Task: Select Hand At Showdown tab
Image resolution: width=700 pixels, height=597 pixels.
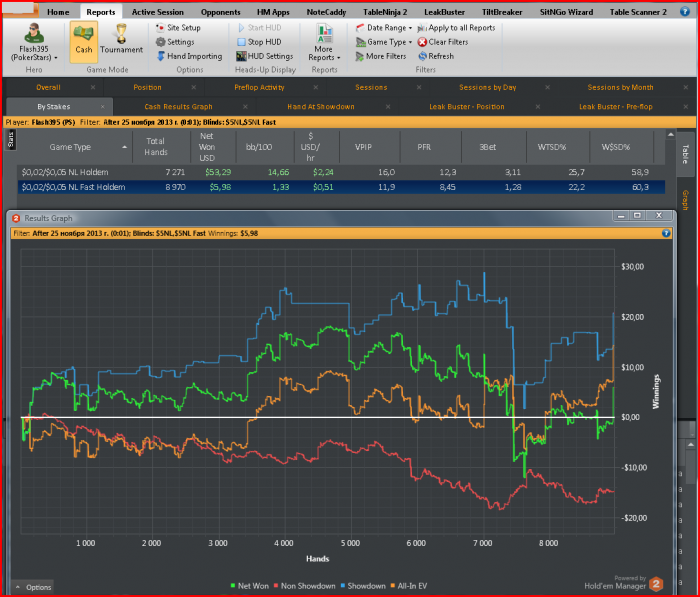Action: click(x=321, y=107)
